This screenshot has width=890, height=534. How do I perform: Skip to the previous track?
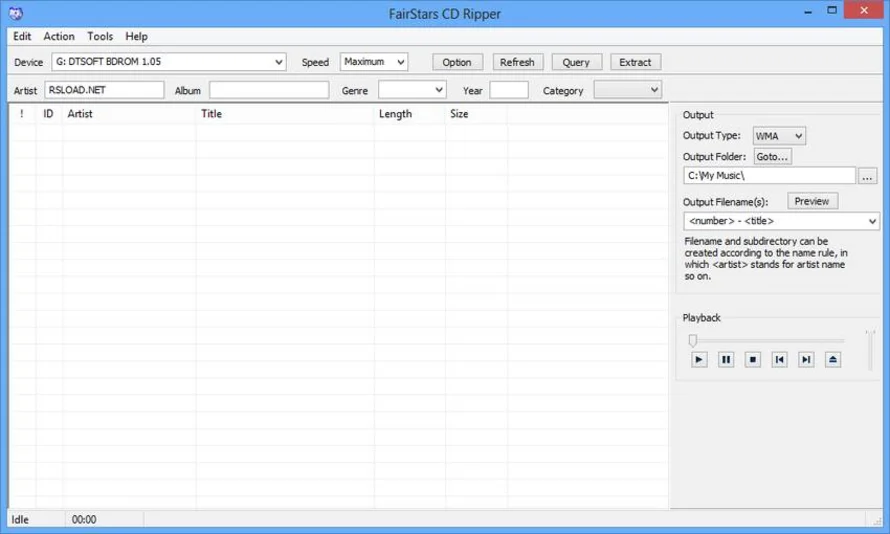(x=779, y=360)
